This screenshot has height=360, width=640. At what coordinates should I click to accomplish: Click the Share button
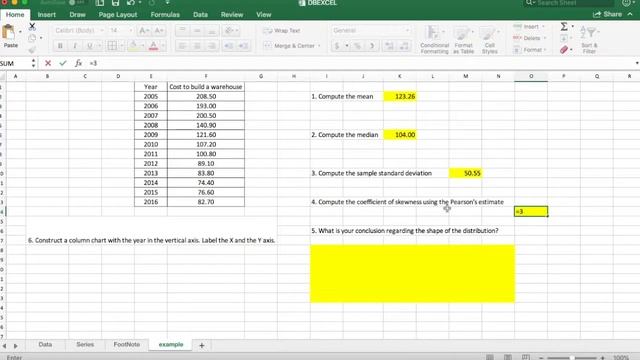click(x=608, y=14)
